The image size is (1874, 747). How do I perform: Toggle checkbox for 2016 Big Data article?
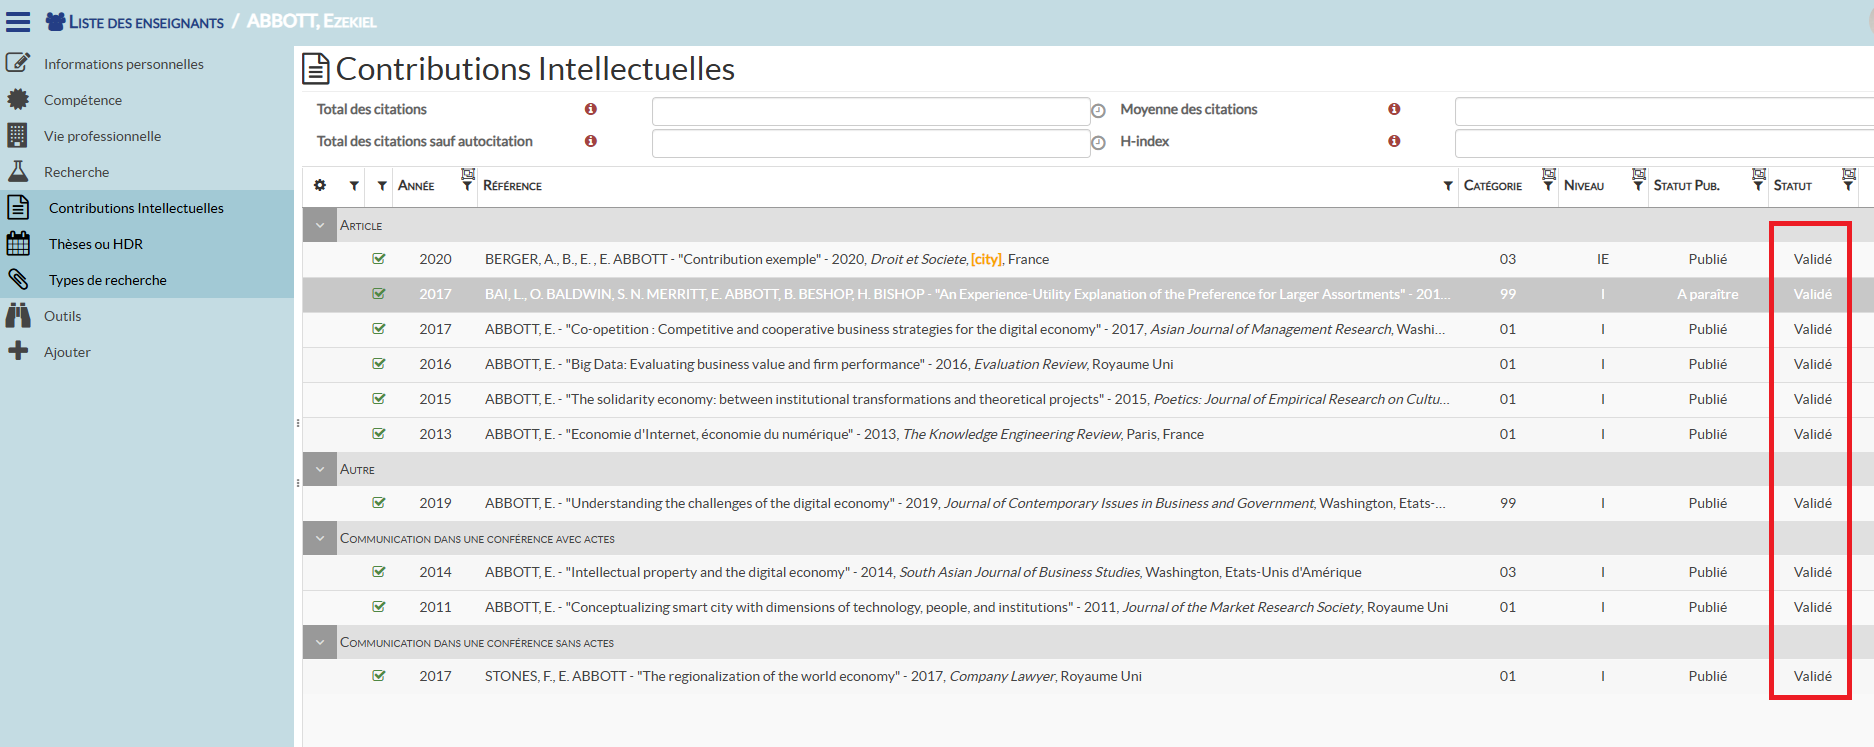coord(379,364)
